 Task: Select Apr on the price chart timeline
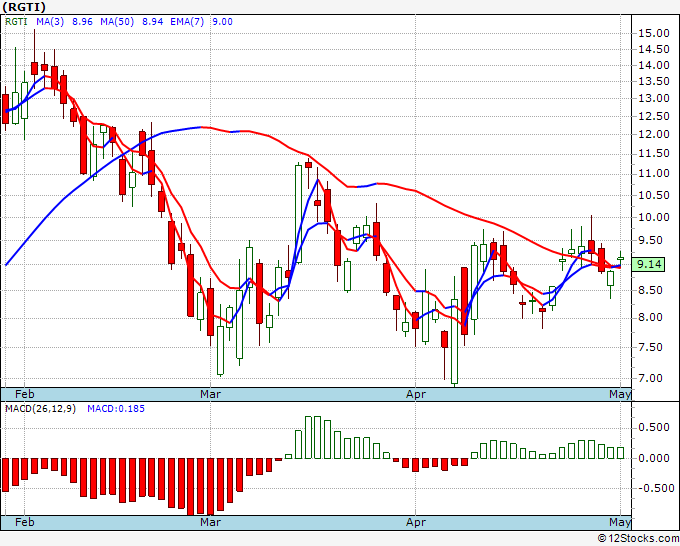416,394
